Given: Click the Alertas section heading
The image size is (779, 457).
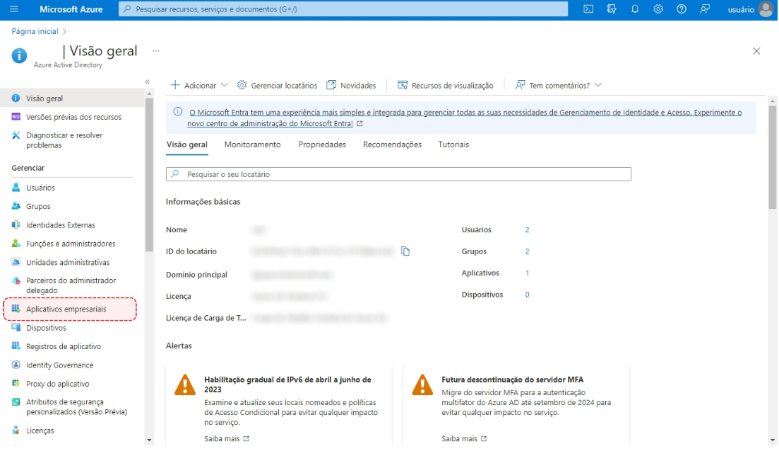Looking at the screenshot, I should pos(179,346).
